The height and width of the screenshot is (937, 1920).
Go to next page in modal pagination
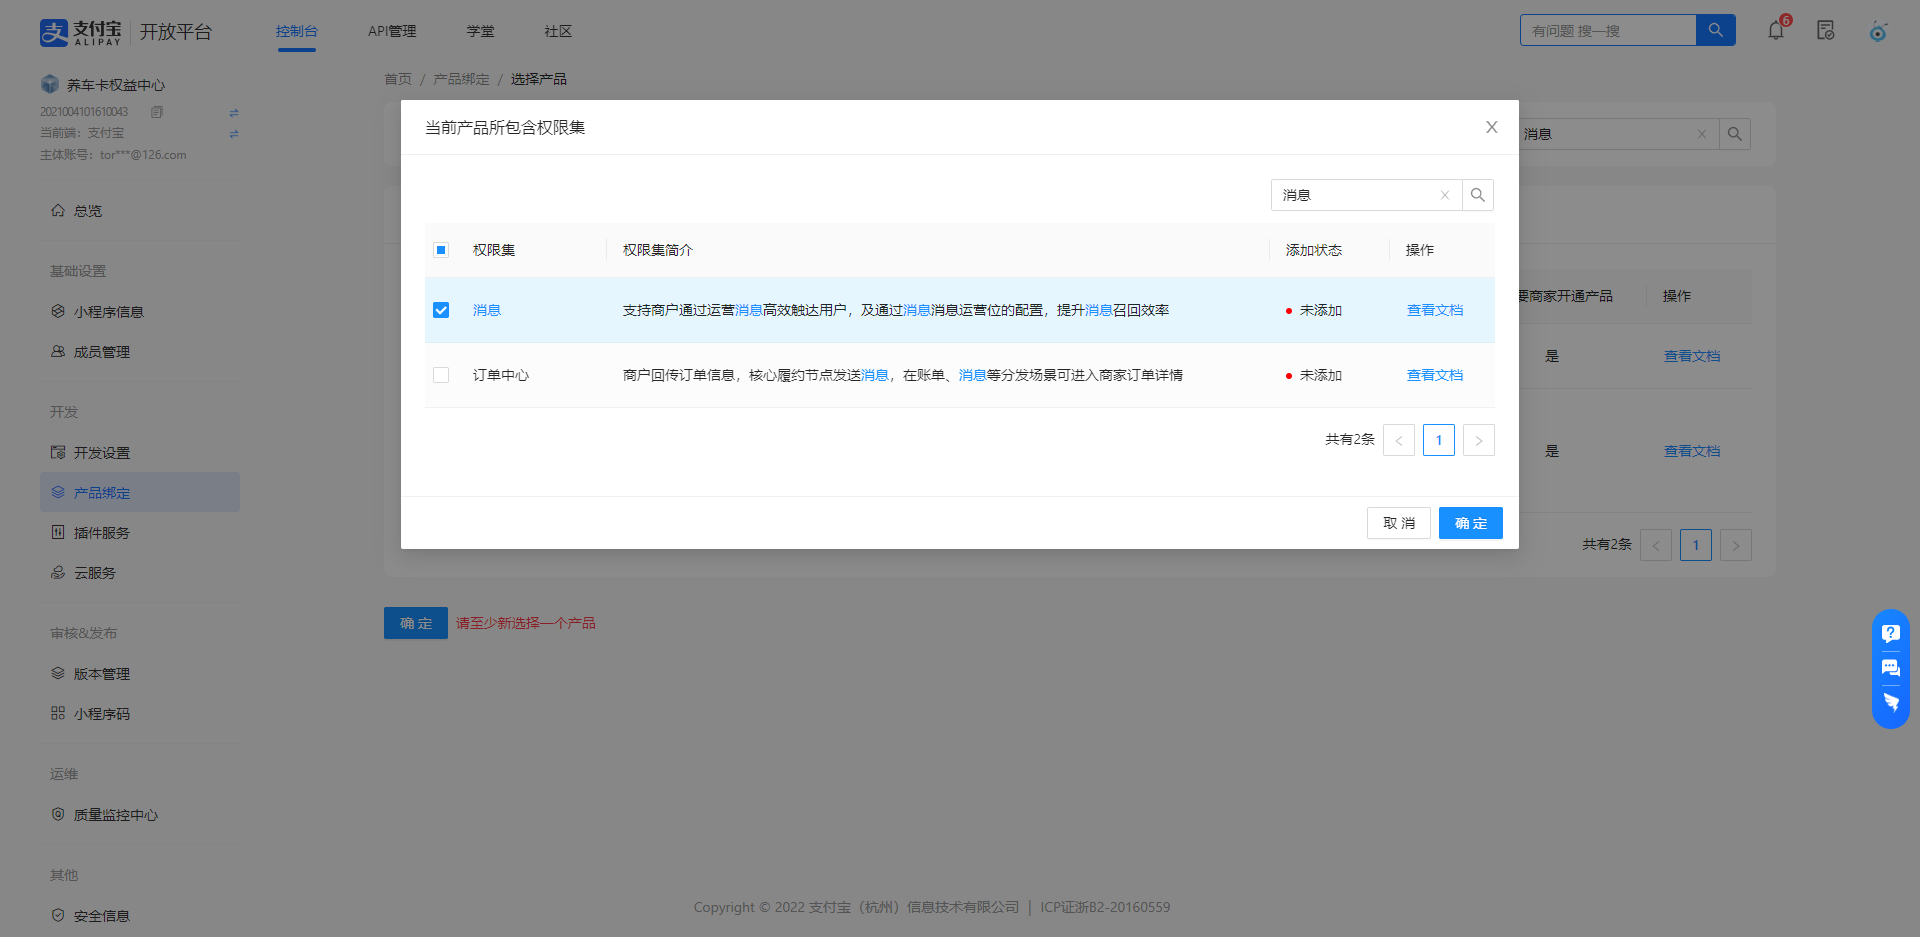1478,440
